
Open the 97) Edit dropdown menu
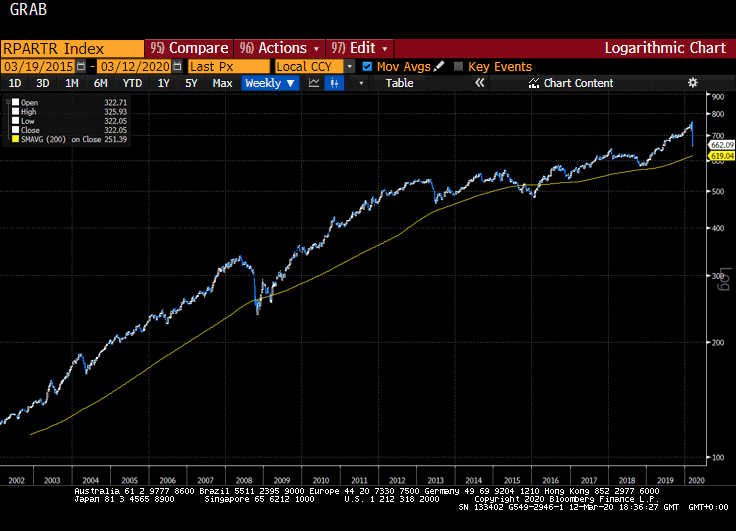[360, 48]
